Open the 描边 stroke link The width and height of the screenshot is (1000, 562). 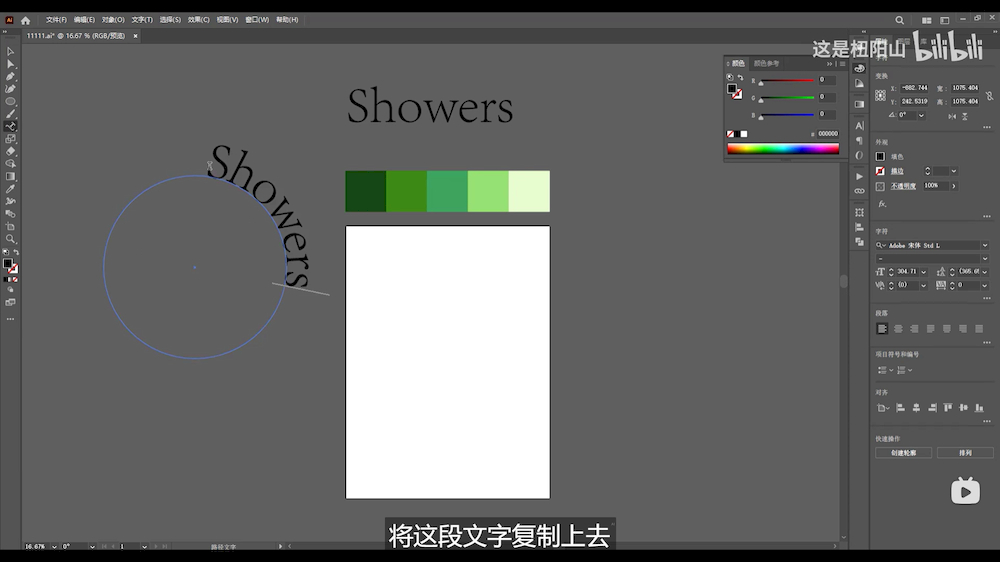pyautogui.click(x=897, y=171)
